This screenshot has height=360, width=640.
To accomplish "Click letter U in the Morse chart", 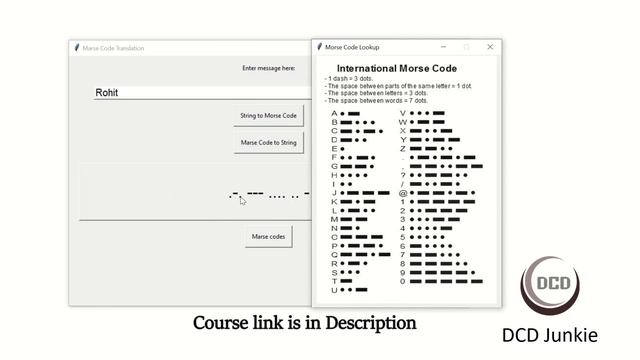I will [x=334, y=290].
